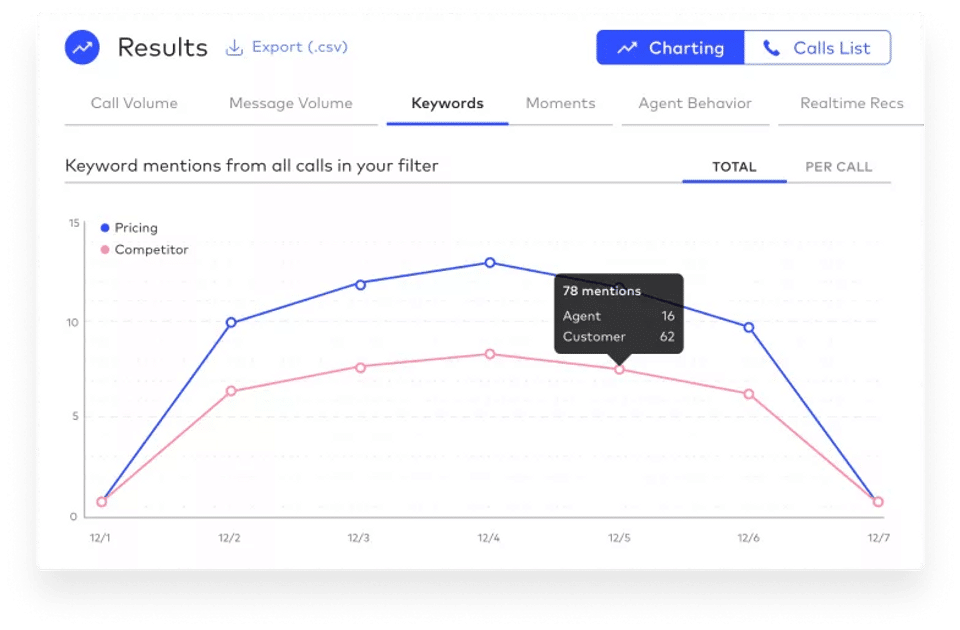Switch to Calls List view
The width and height of the screenshot is (960, 630).
817,48
